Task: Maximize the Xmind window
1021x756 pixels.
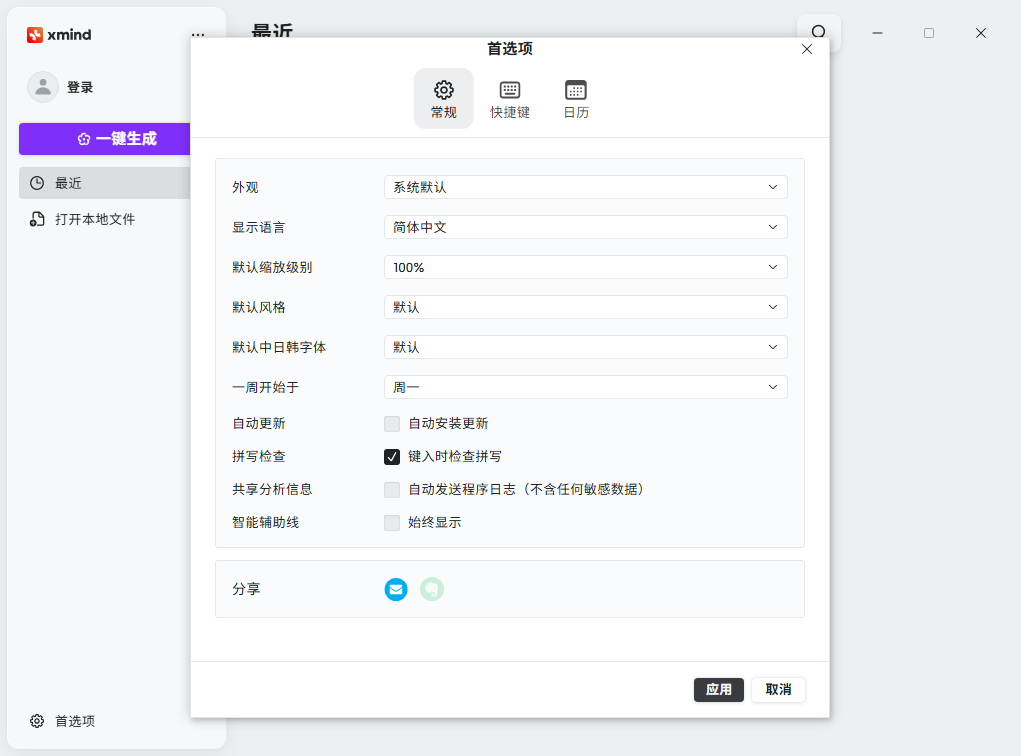Action: click(x=929, y=33)
